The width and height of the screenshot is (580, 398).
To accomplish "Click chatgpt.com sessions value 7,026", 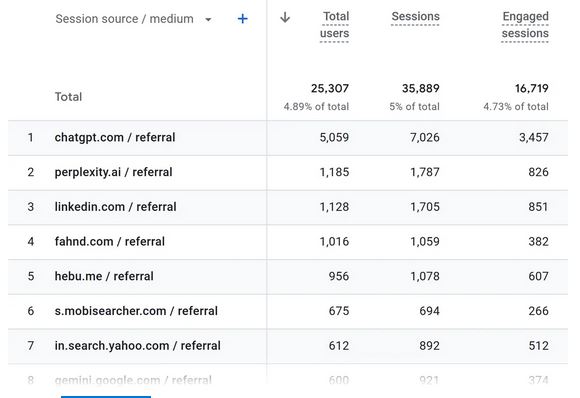I will coord(425,138).
